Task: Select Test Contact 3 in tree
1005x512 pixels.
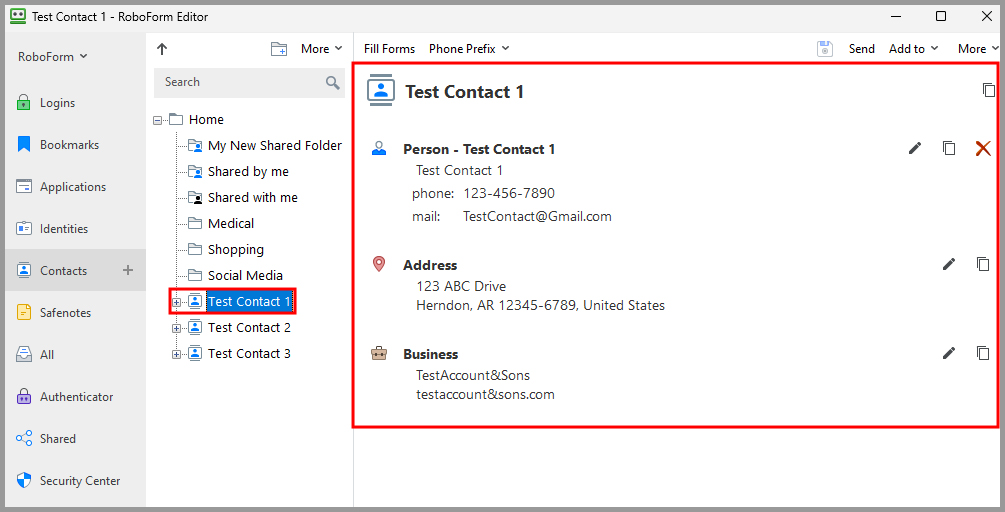Action: (x=249, y=354)
